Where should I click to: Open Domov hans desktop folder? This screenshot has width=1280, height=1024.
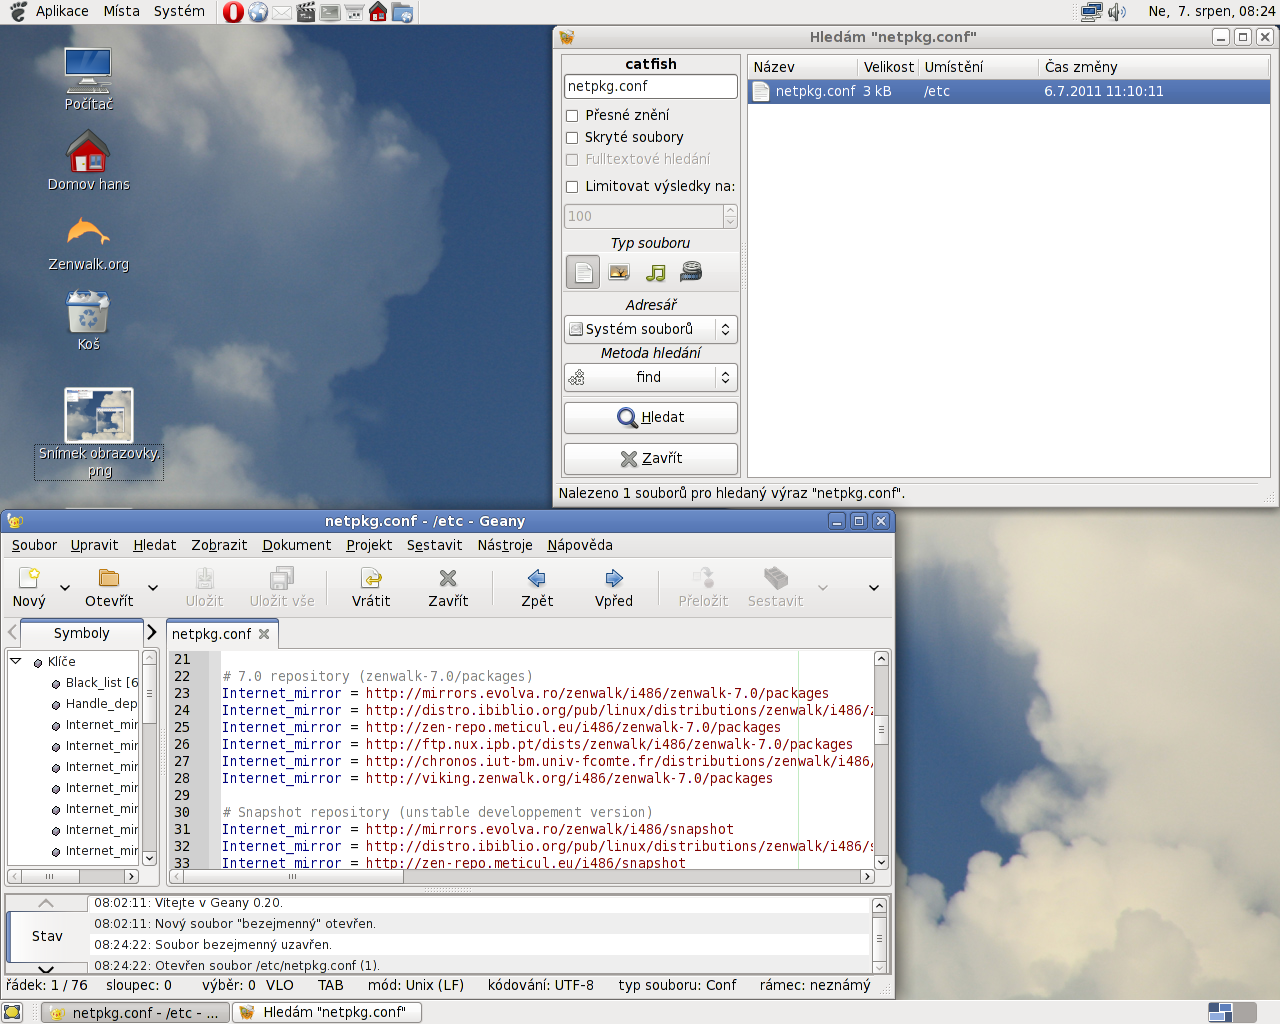click(88, 160)
